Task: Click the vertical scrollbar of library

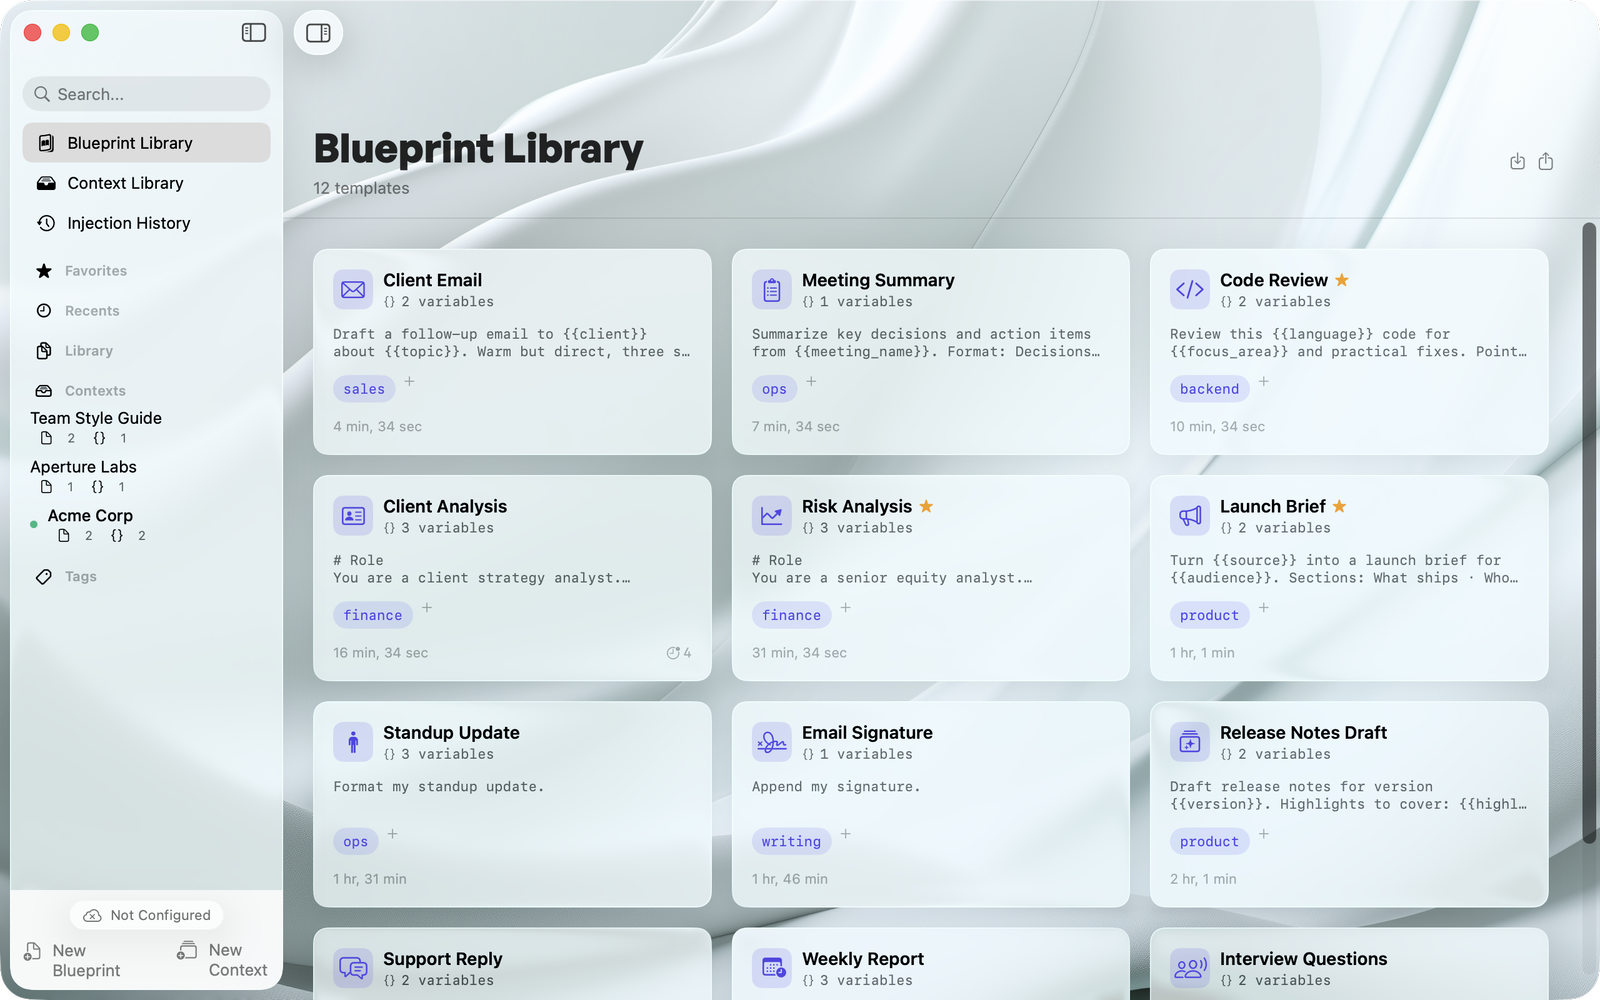Action: (x=1588, y=532)
